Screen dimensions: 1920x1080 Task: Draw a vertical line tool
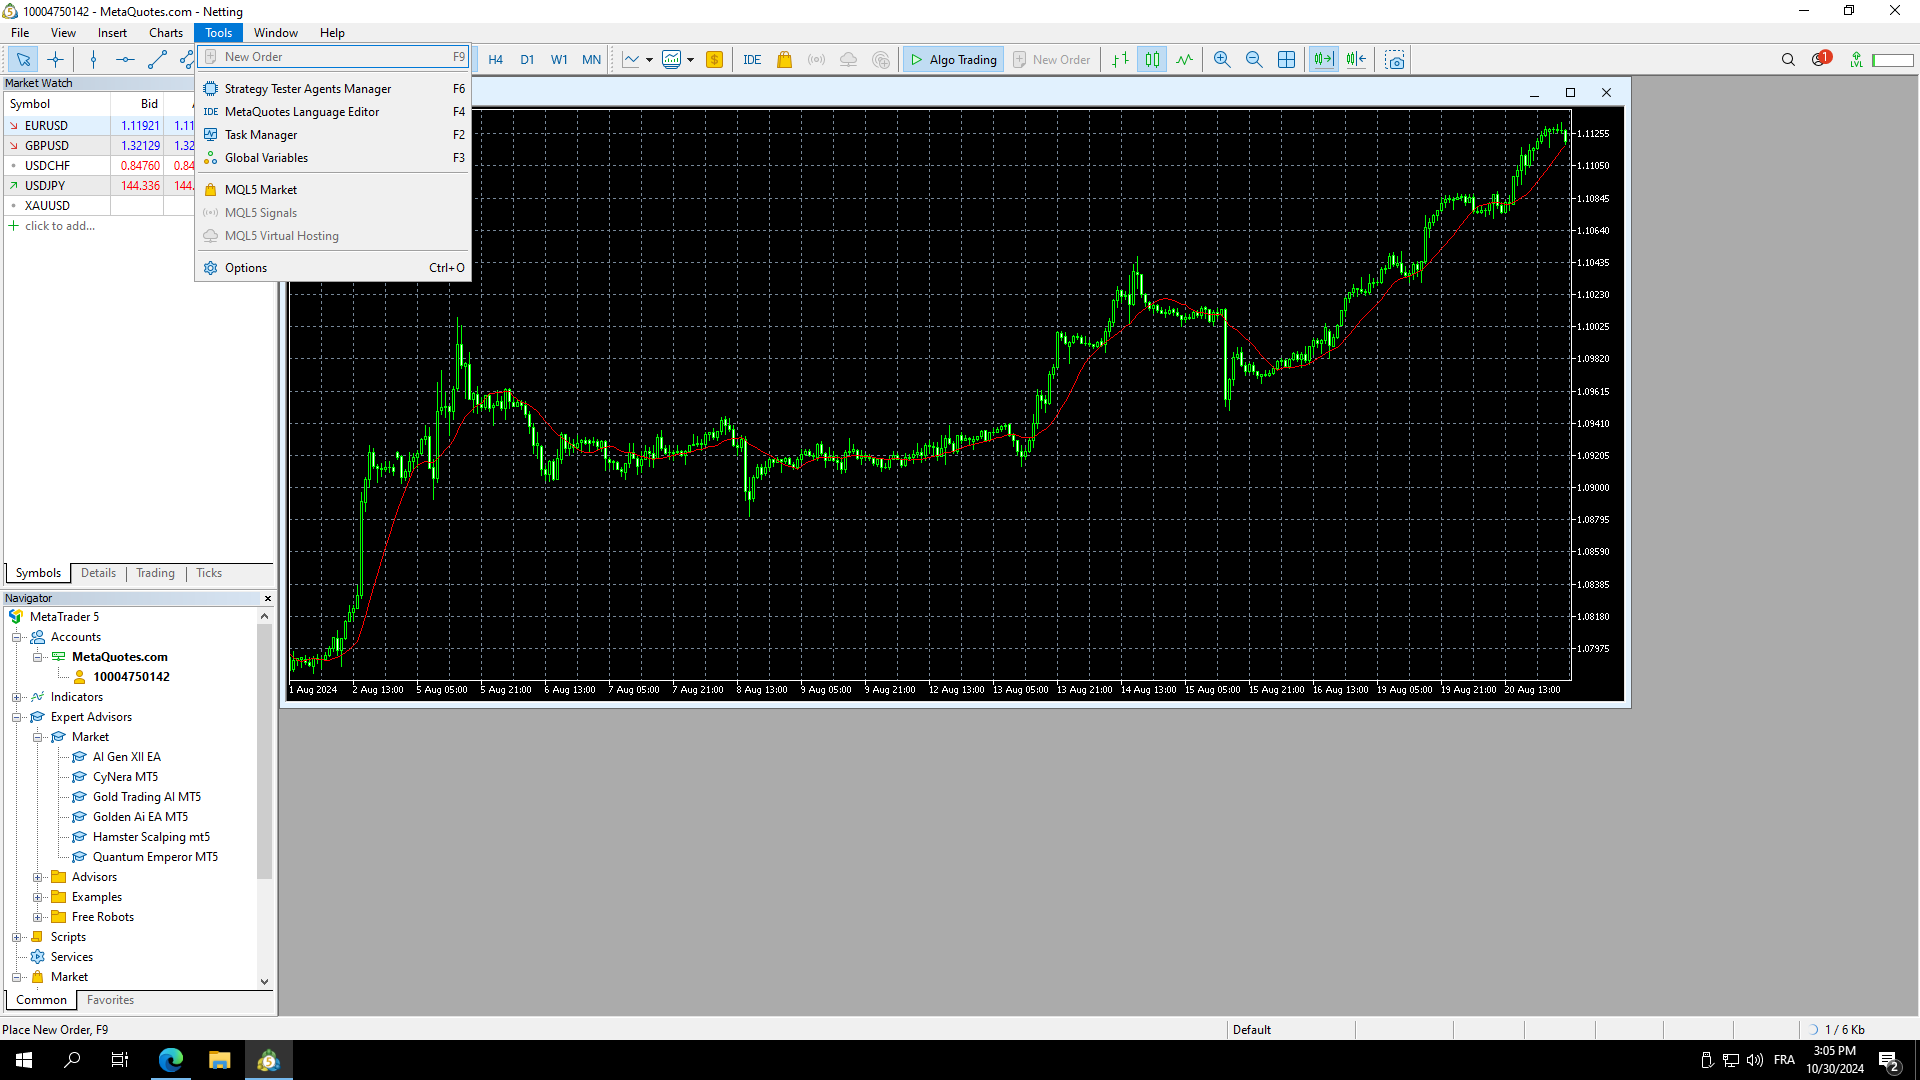[93, 60]
